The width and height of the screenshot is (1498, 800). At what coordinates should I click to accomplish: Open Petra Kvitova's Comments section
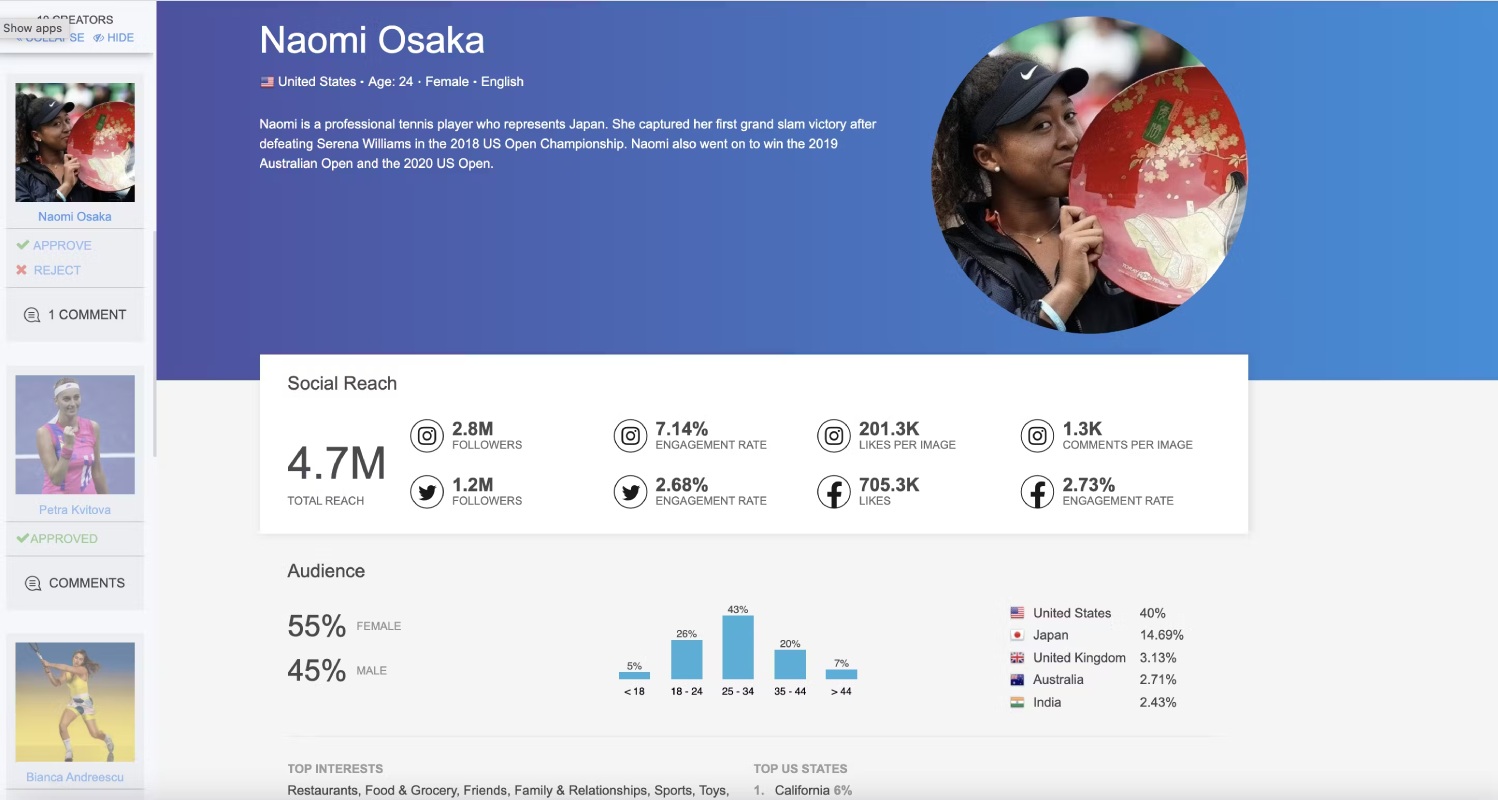click(75, 583)
